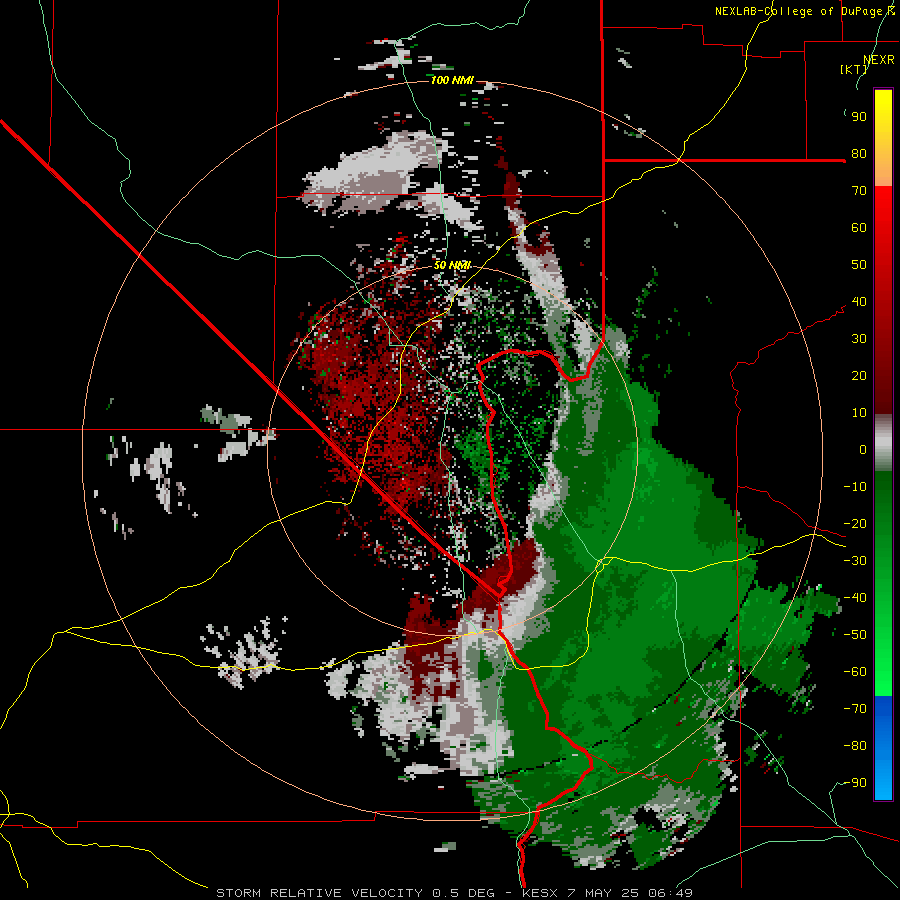Click the -10 value on the scale
The height and width of the screenshot is (900, 900).
855,487
